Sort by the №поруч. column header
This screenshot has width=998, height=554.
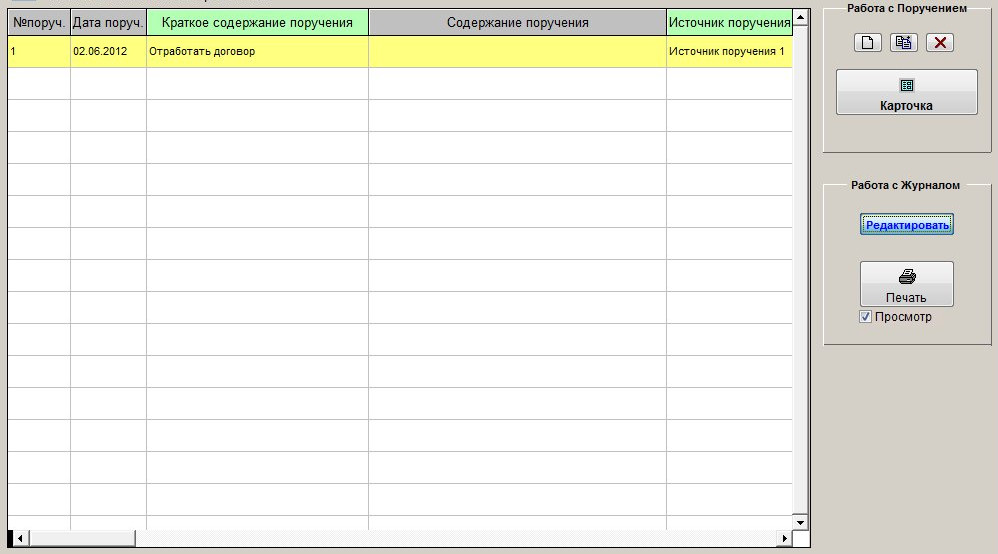coord(39,23)
